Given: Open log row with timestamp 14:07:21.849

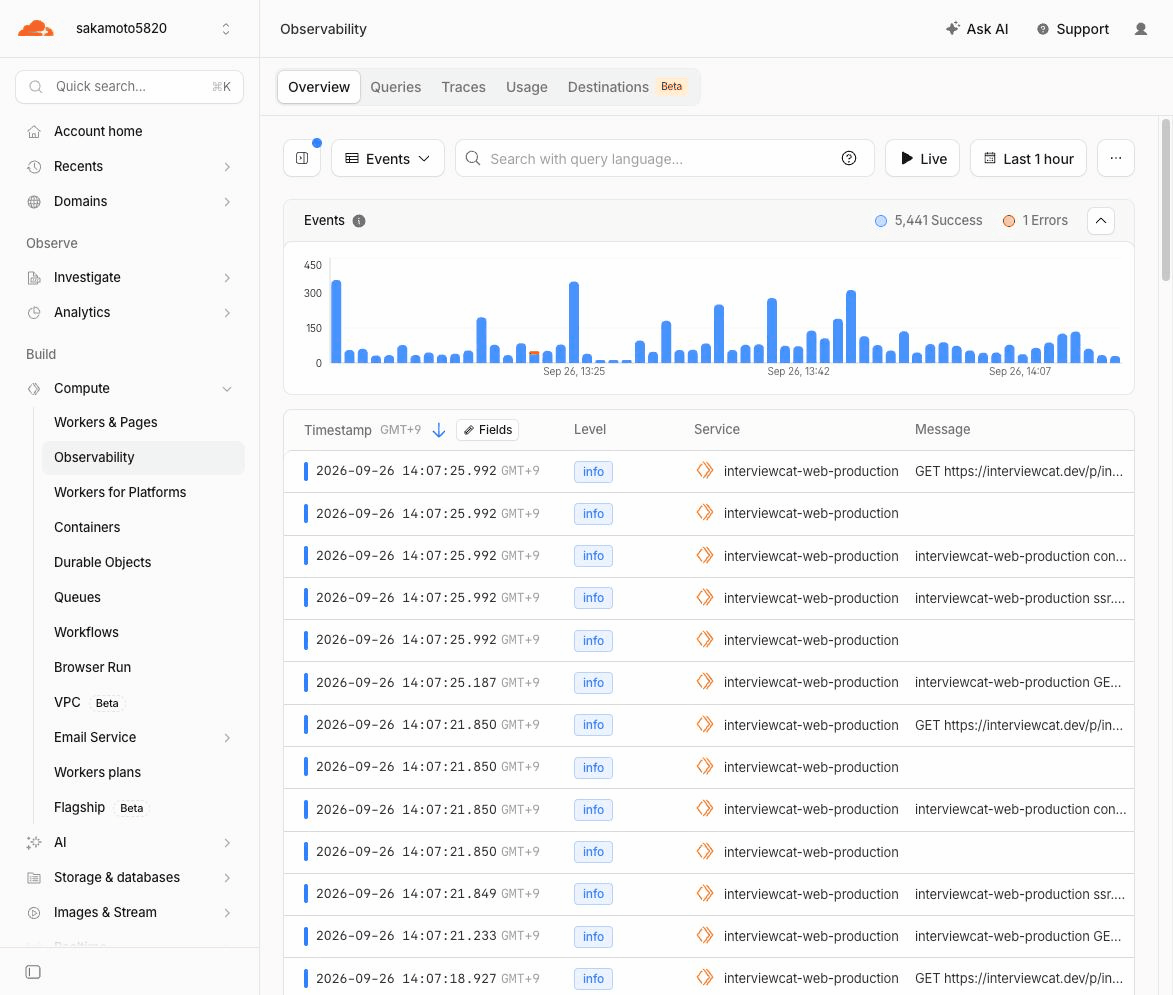Looking at the screenshot, I should (708, 895).
